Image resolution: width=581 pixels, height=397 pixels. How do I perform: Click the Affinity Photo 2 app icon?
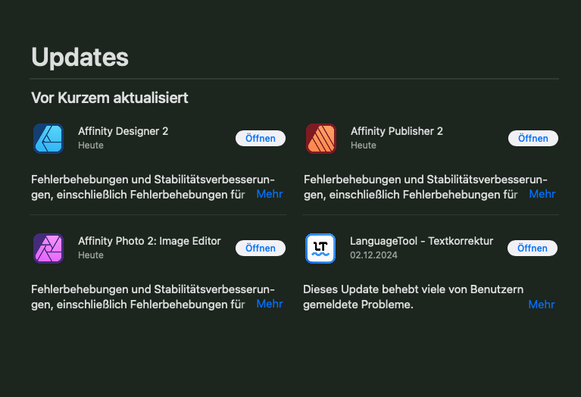pyautogui.click(x=49, y=248)
